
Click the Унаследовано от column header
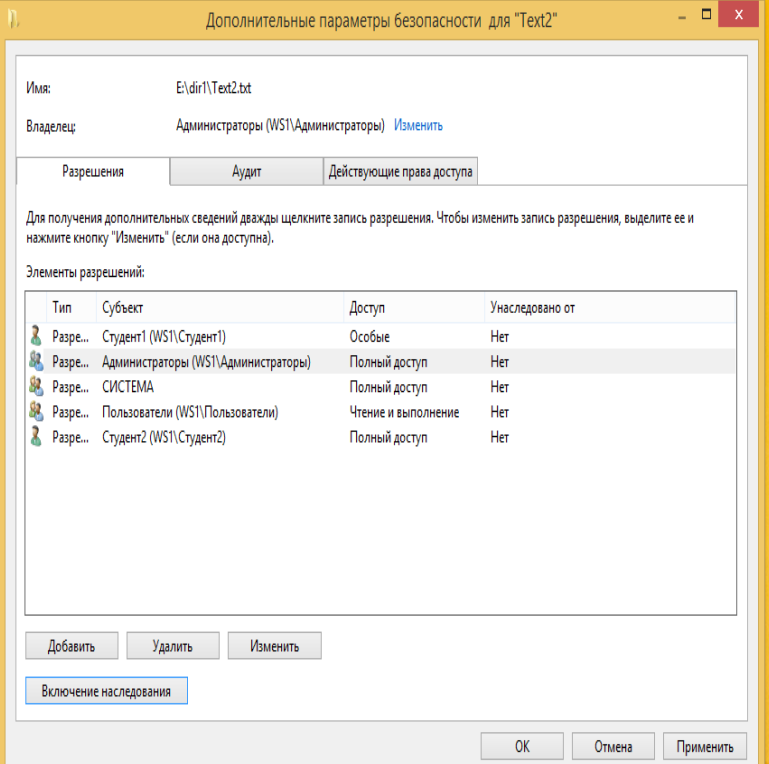tap(608, 308)
